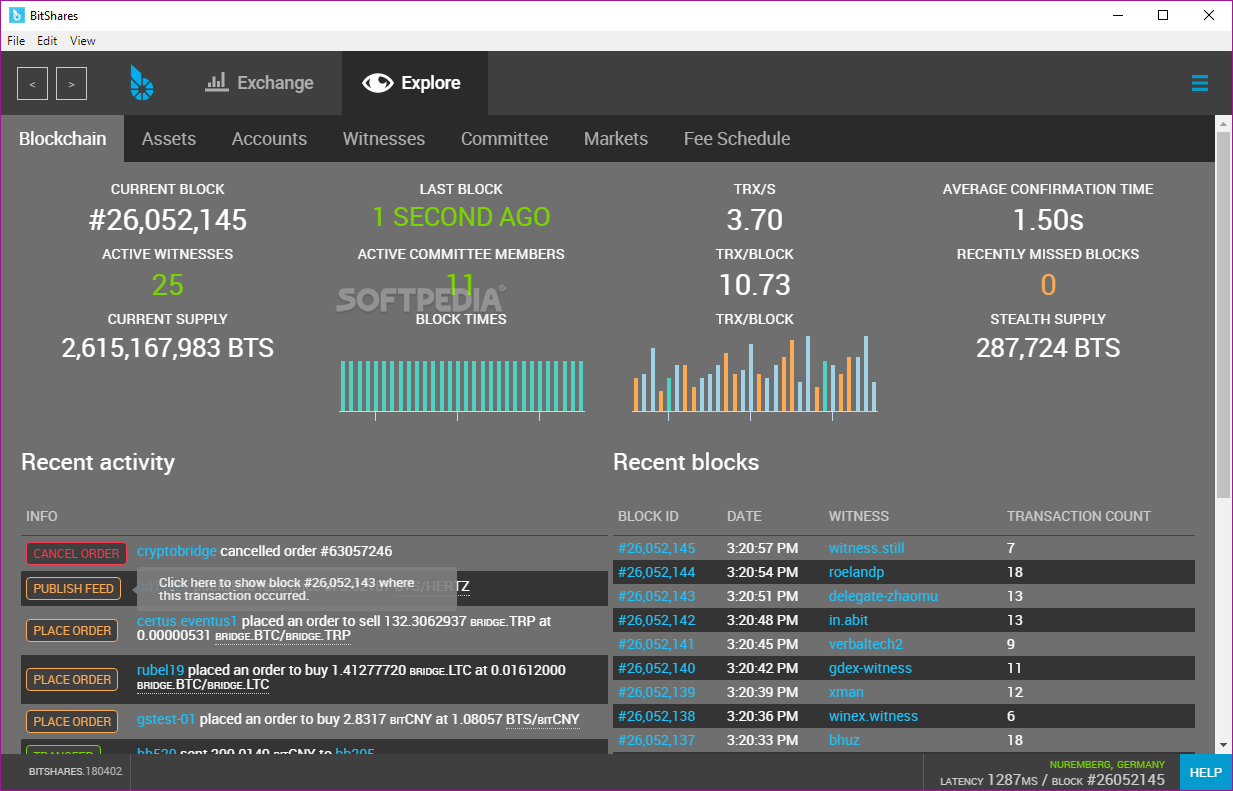Open the Explore tab
This screenshot has height=791, width=1233.
414,83
